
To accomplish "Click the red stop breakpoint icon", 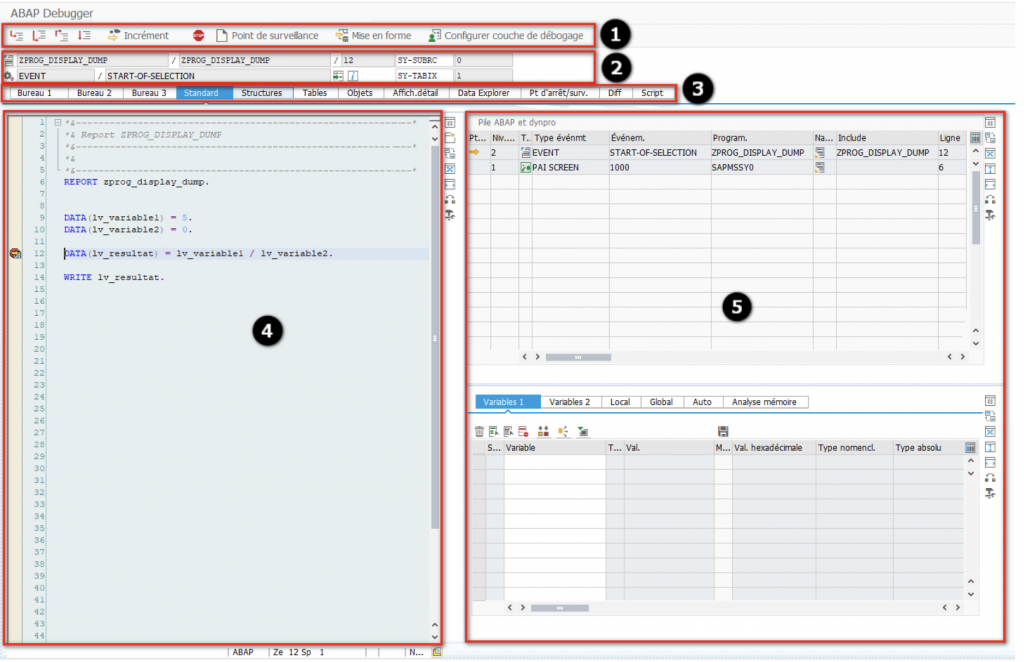I will (x=198, y=36).
